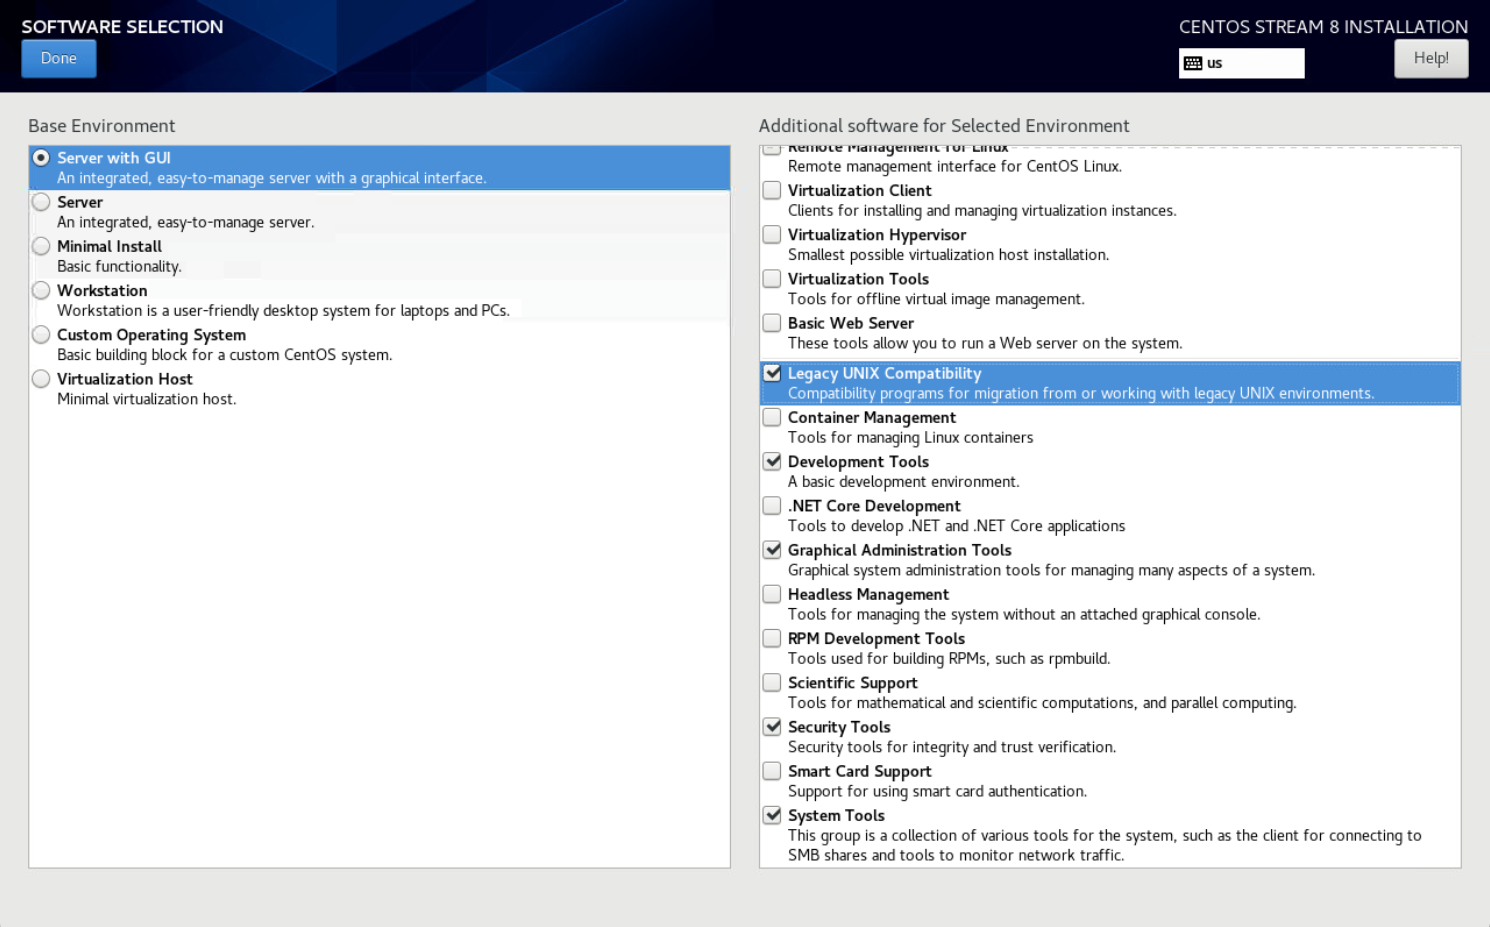The height and width of the screenshot is (927, 1490).
Task: Click 'Tools for offline virtual image management.'
Action: coord(936,299)
